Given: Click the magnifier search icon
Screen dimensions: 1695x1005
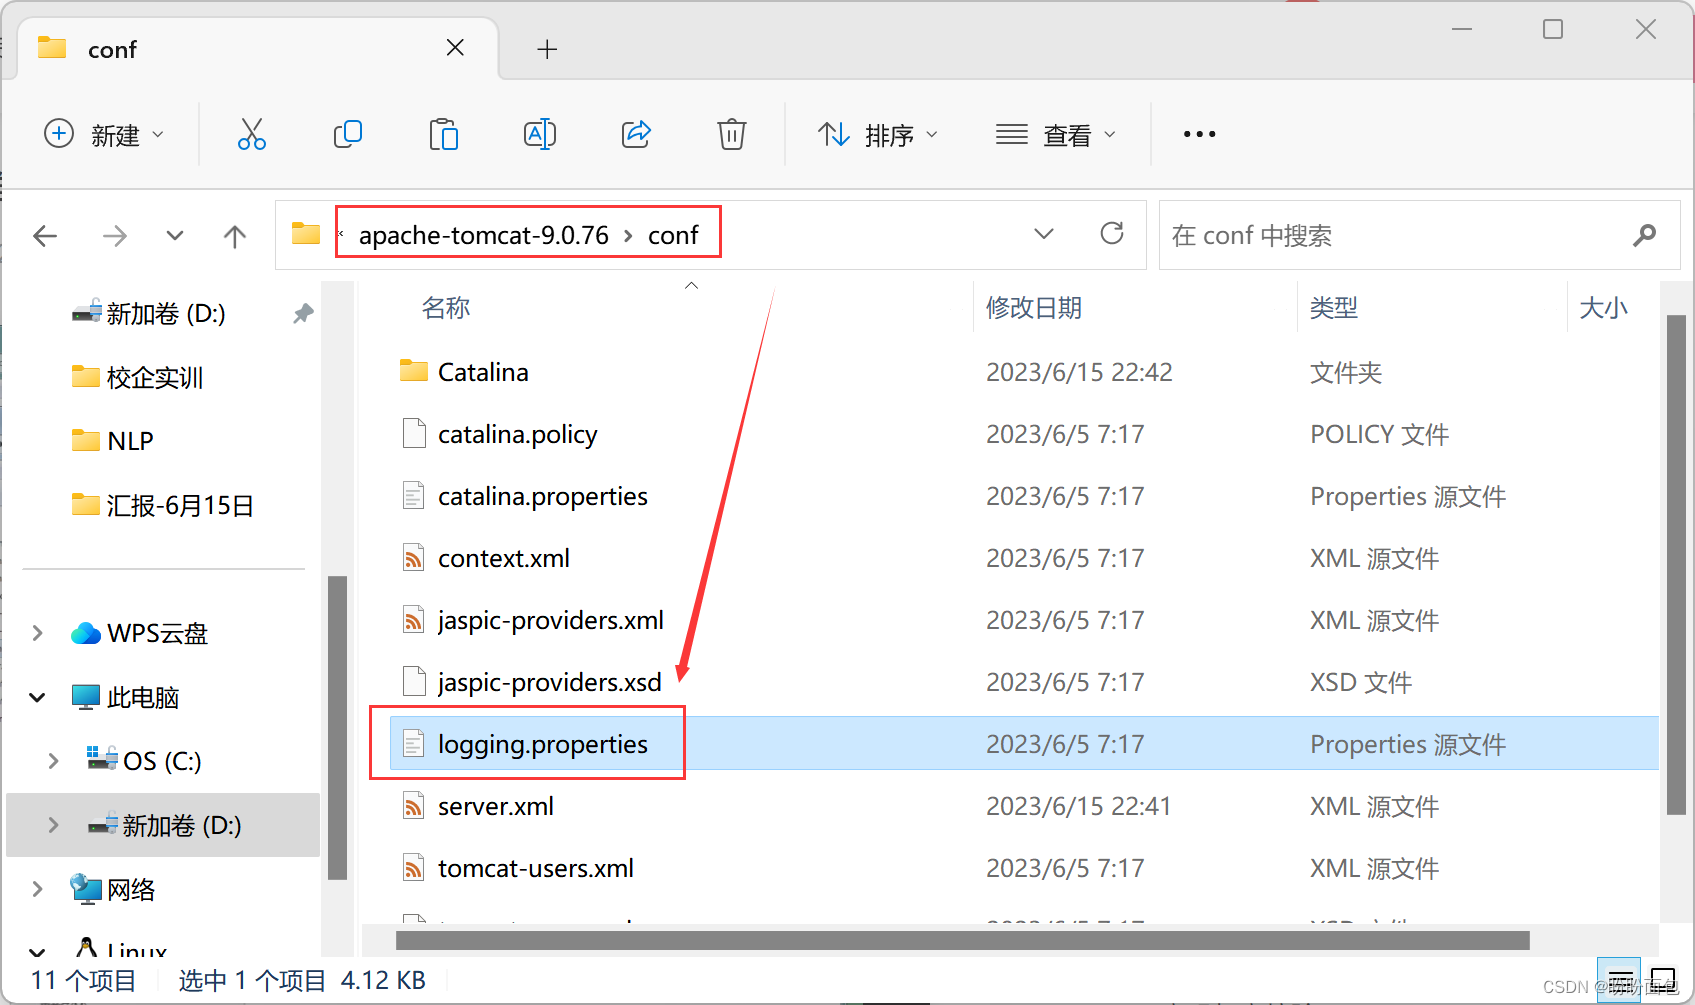Looking at the screenshot, I should (x=1644, y=235).
